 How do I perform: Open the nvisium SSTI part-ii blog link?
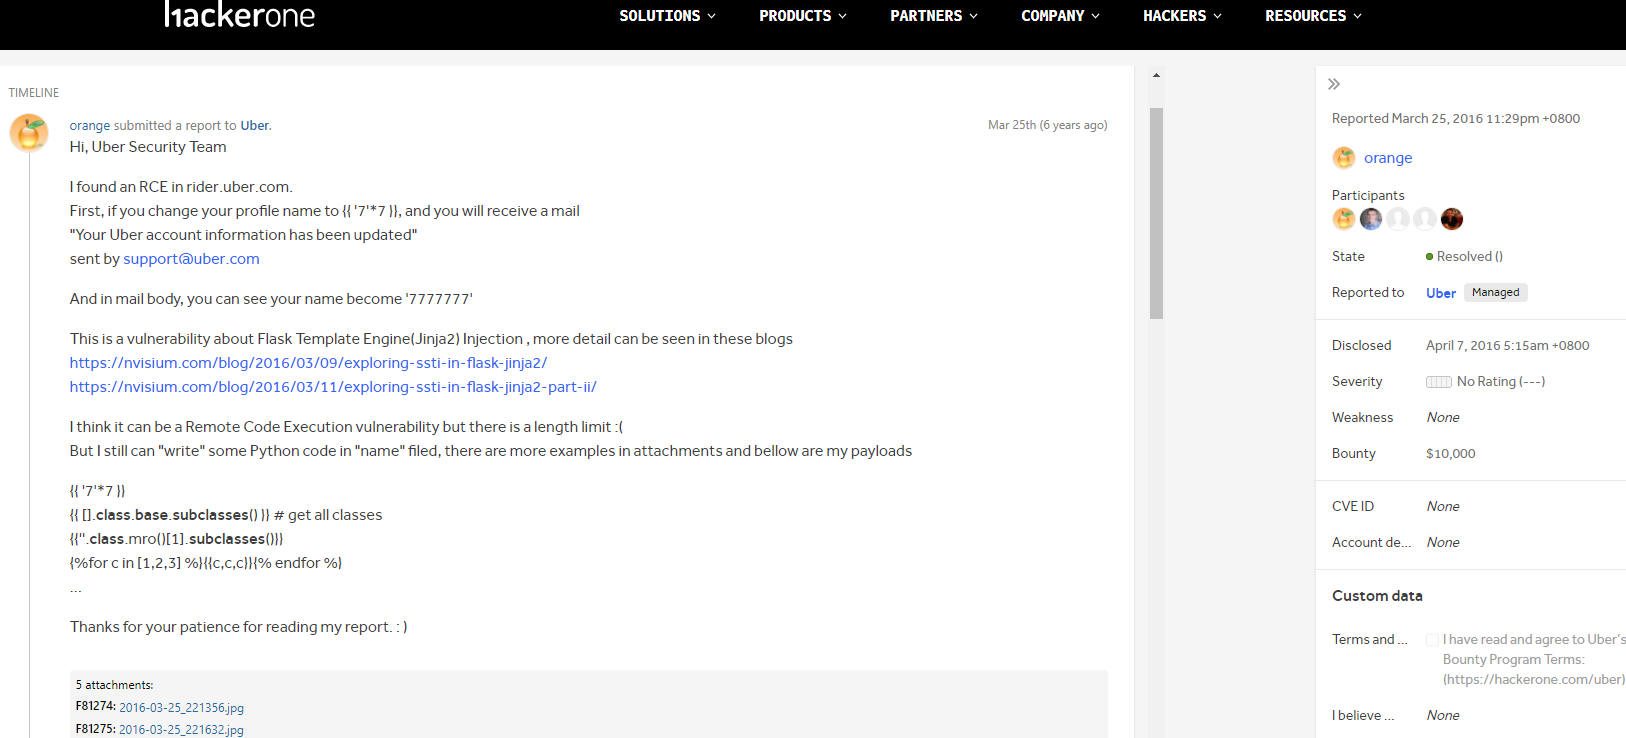coord(333,387)
